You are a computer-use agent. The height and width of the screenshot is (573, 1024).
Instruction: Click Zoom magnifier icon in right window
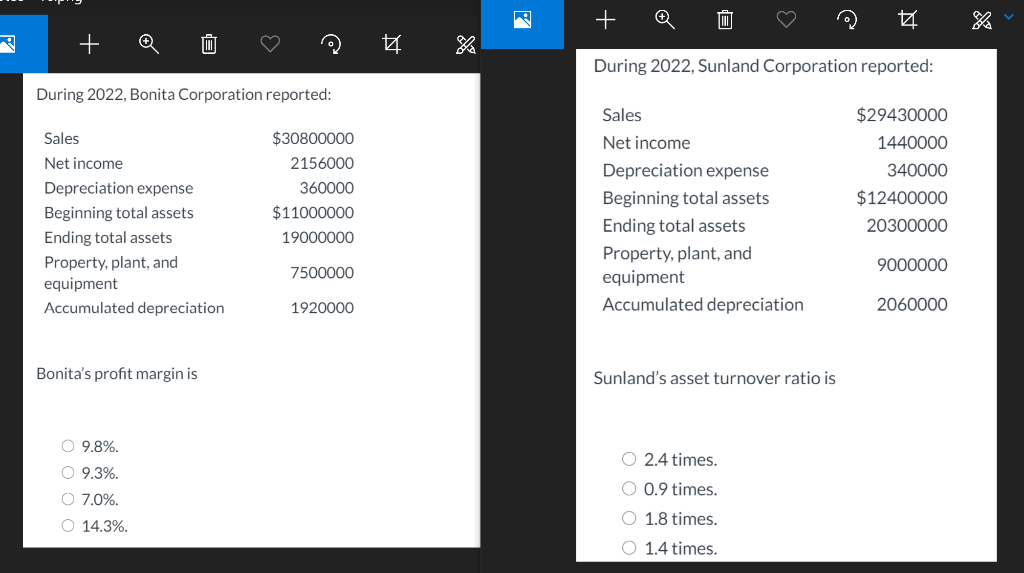[x=665, y=20]
